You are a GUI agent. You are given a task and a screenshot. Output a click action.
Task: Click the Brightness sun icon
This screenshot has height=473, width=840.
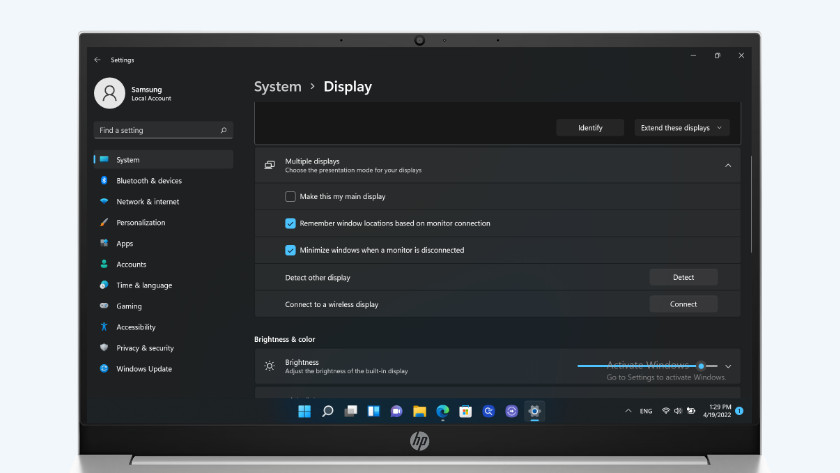pos(269,366)
